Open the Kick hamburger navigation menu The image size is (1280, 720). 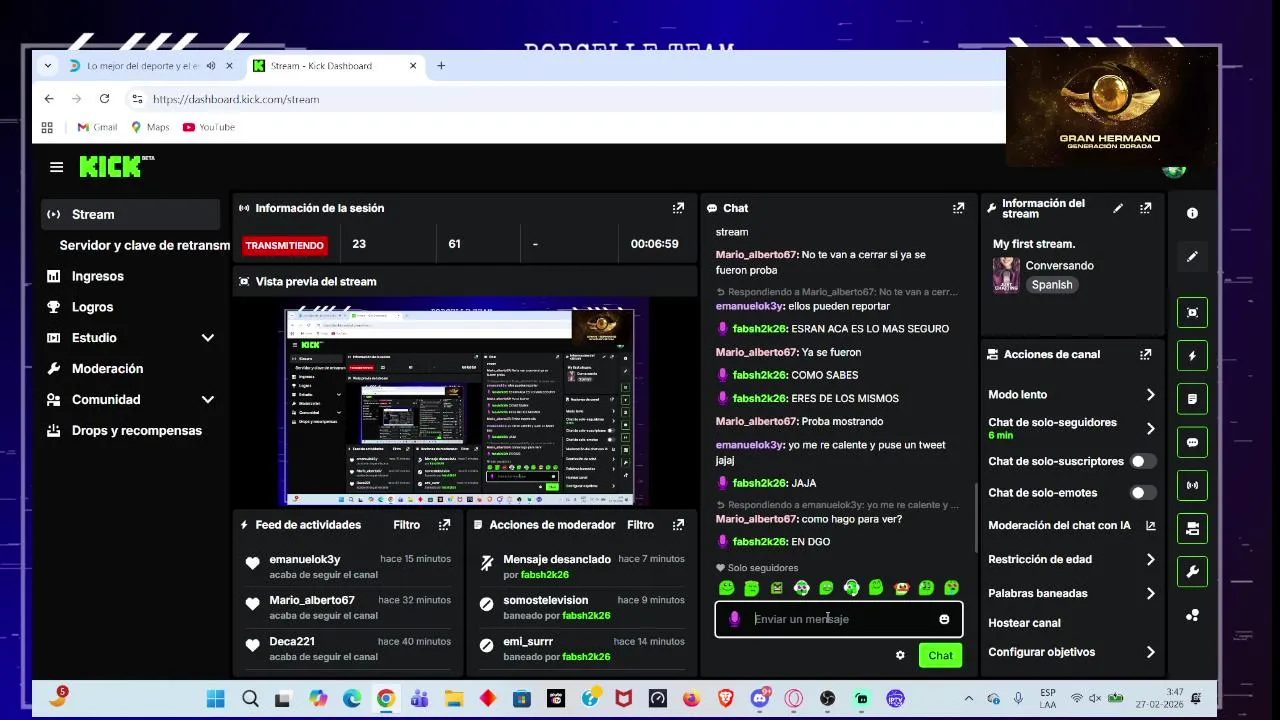56,167
